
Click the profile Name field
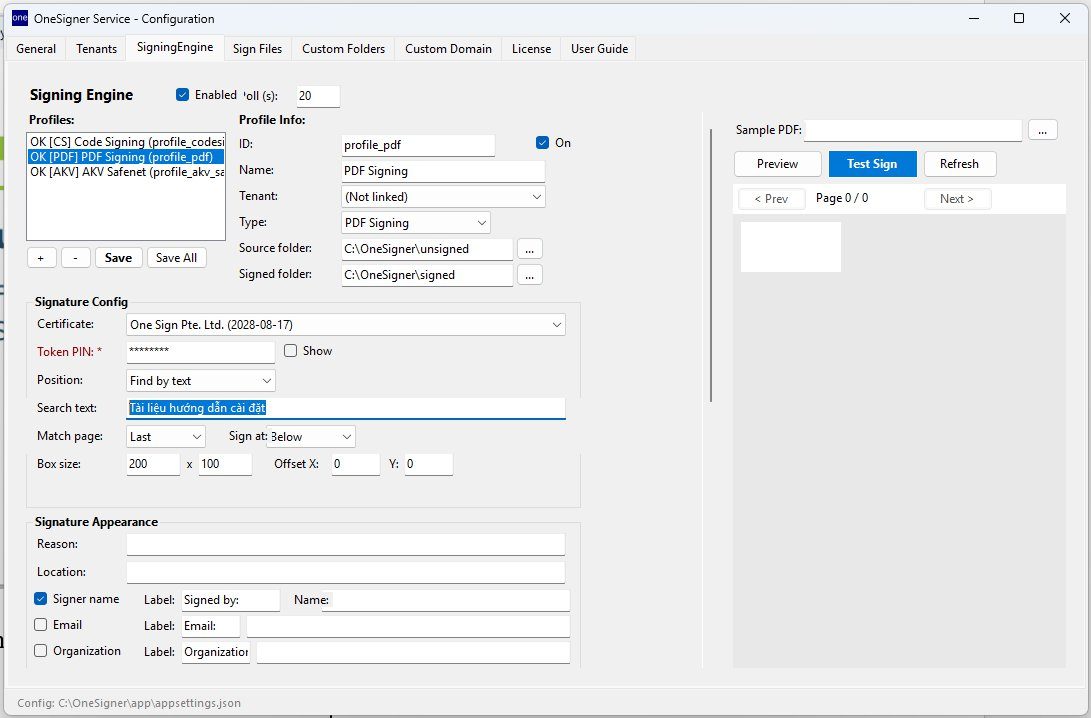tap(443, 171)
